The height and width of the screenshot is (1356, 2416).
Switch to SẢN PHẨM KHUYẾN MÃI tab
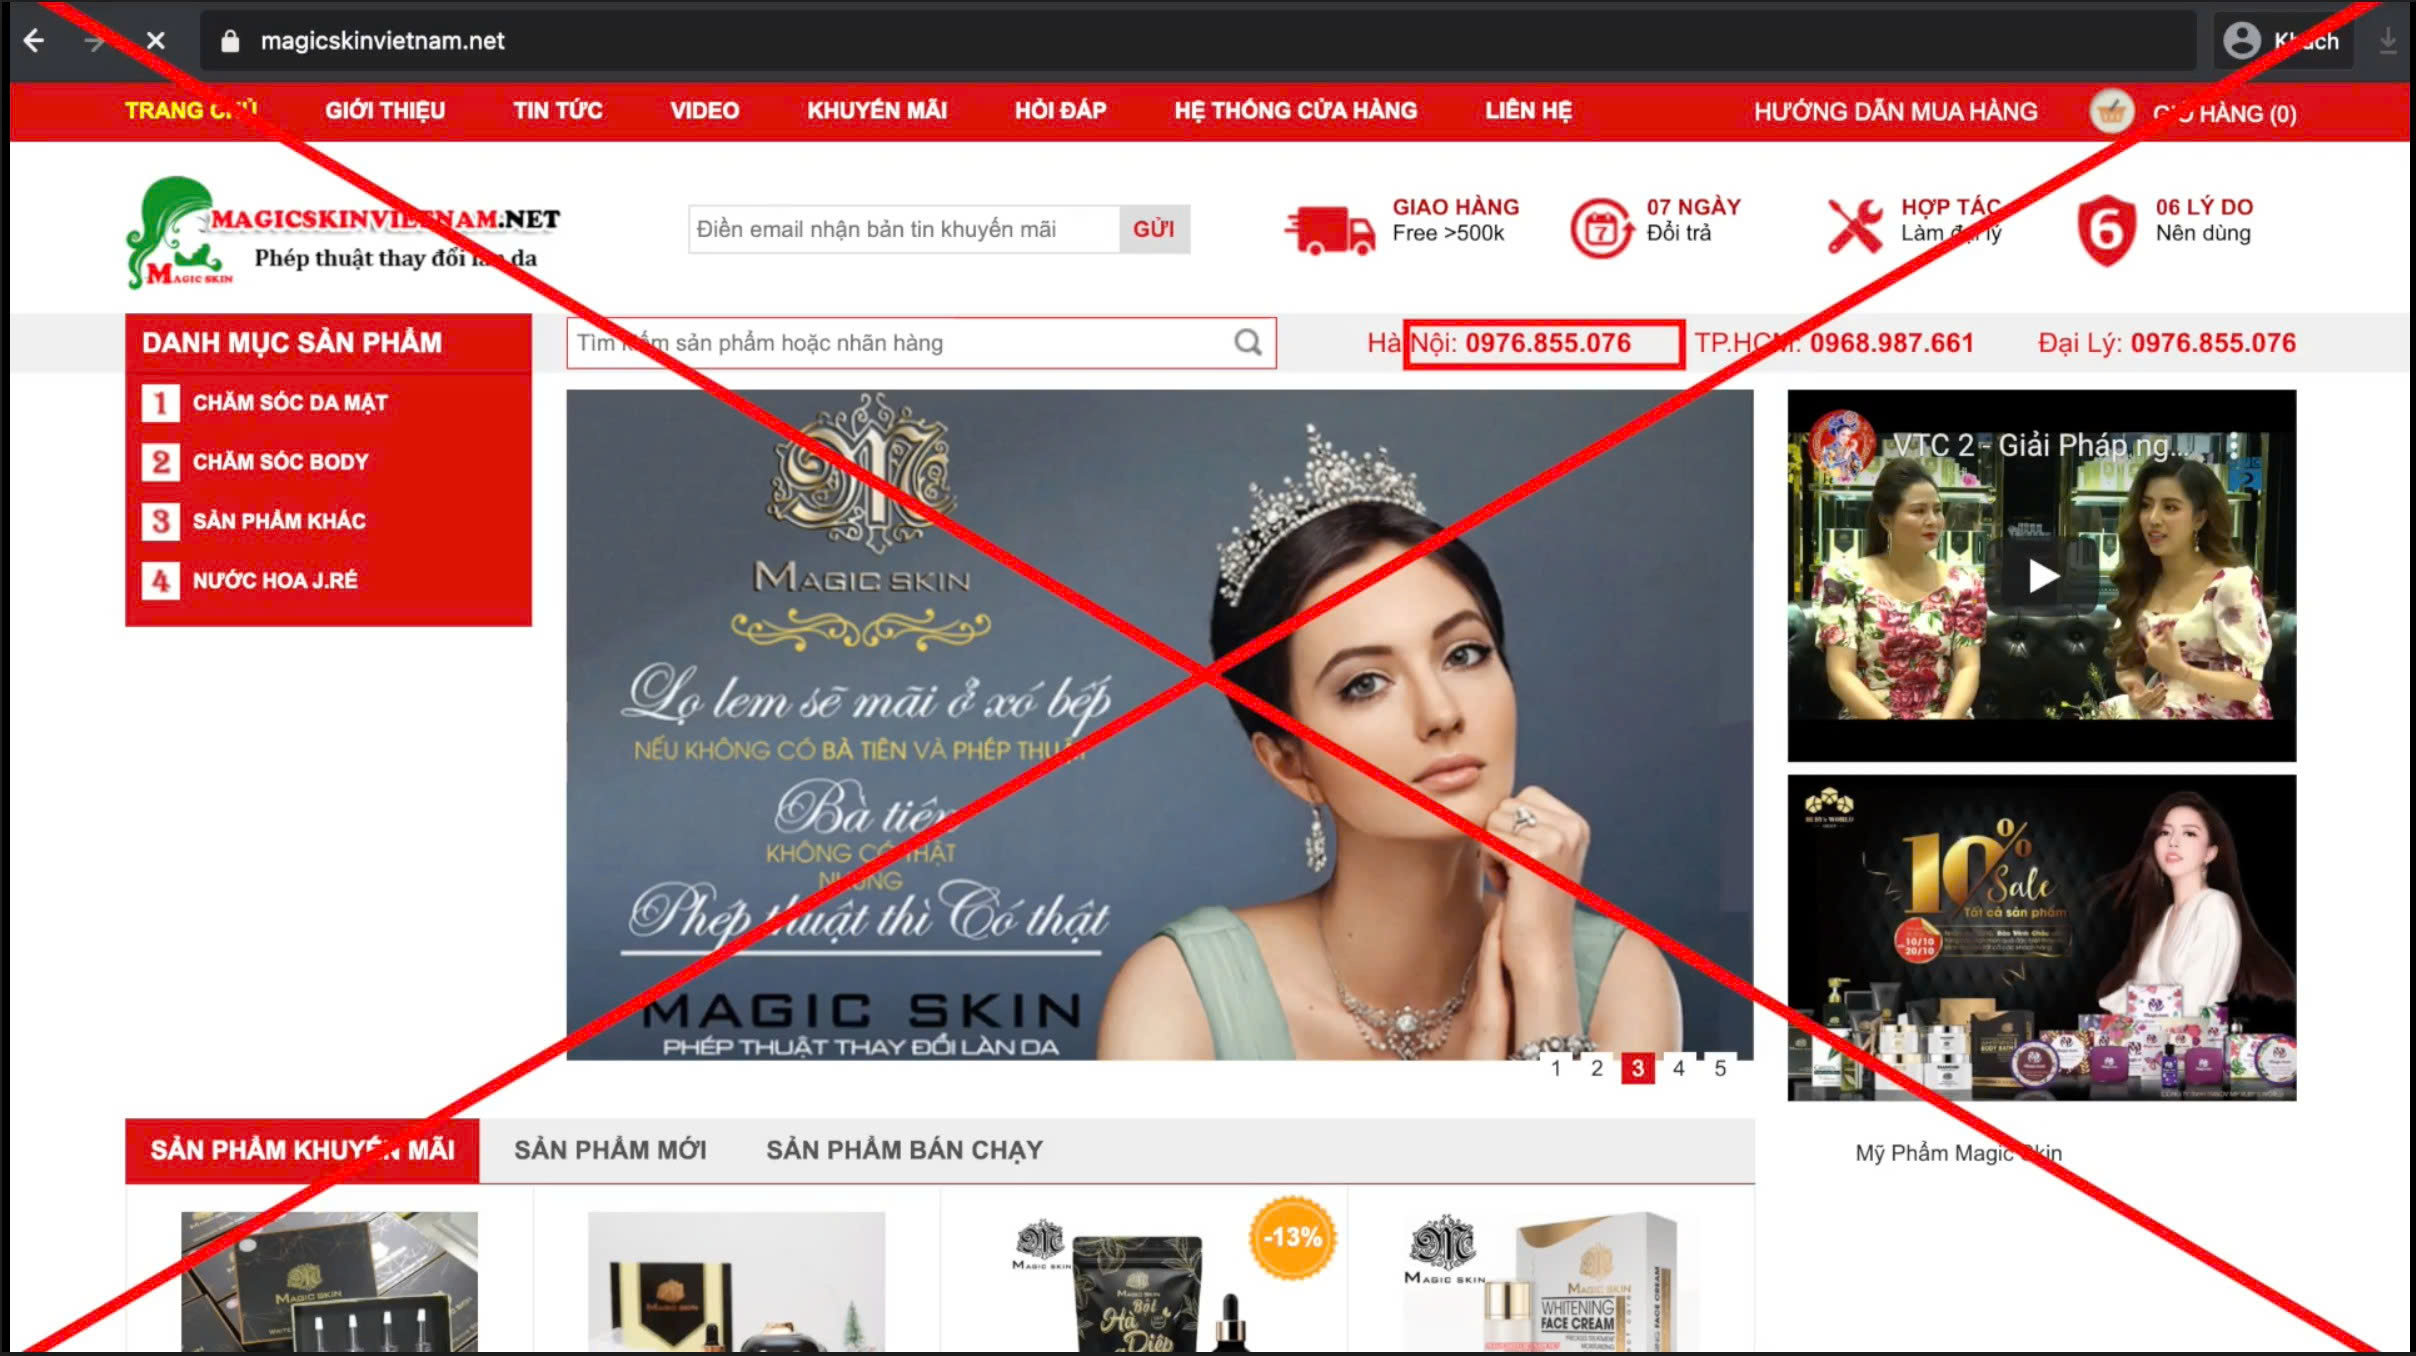[302, 1150]
